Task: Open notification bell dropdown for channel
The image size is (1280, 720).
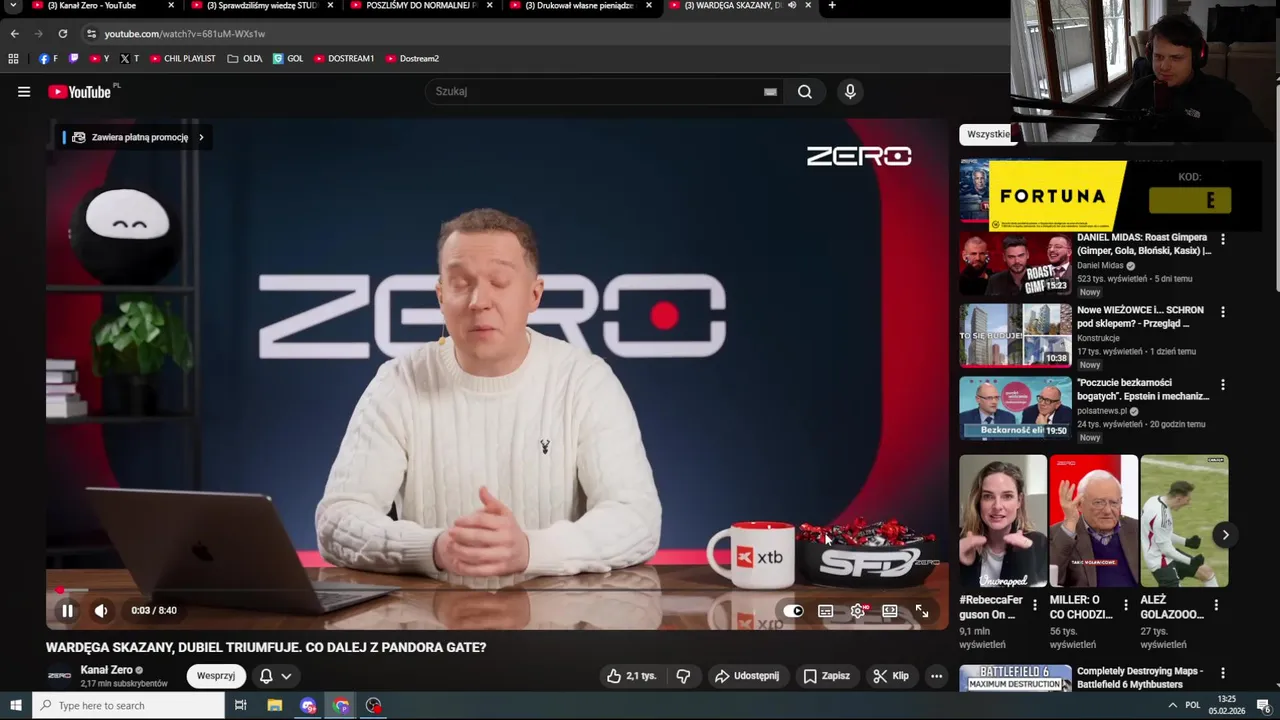Action: click(x=275, y=676)
